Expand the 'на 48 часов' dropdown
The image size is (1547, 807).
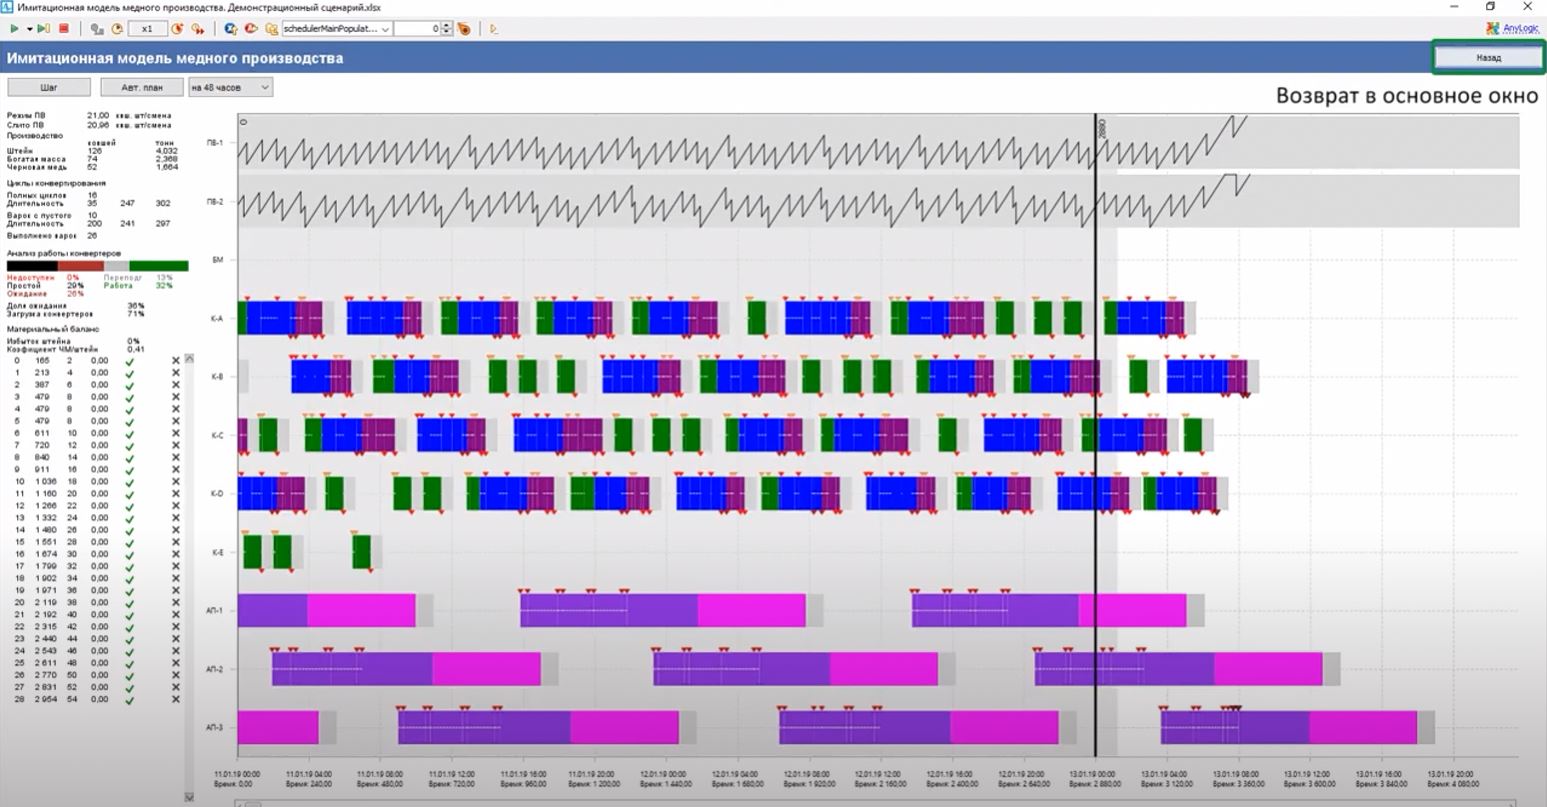click(230, 87)
